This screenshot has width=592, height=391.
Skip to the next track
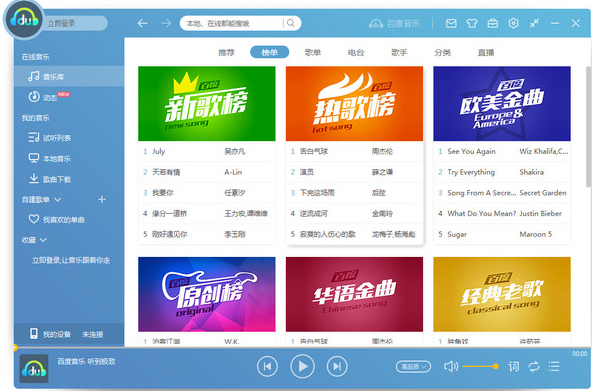(337, 366)
